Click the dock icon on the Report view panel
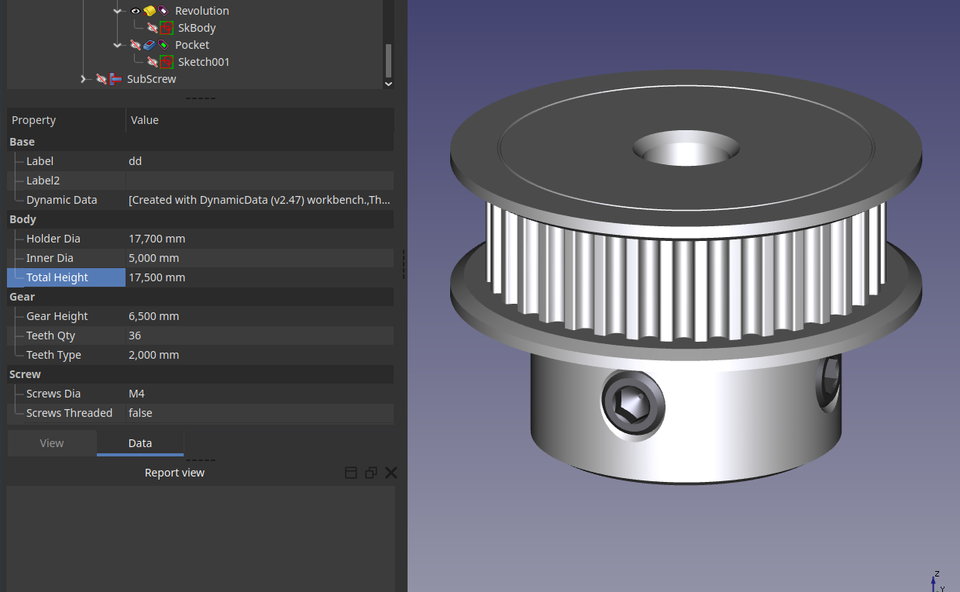 (x=350, y=472)
